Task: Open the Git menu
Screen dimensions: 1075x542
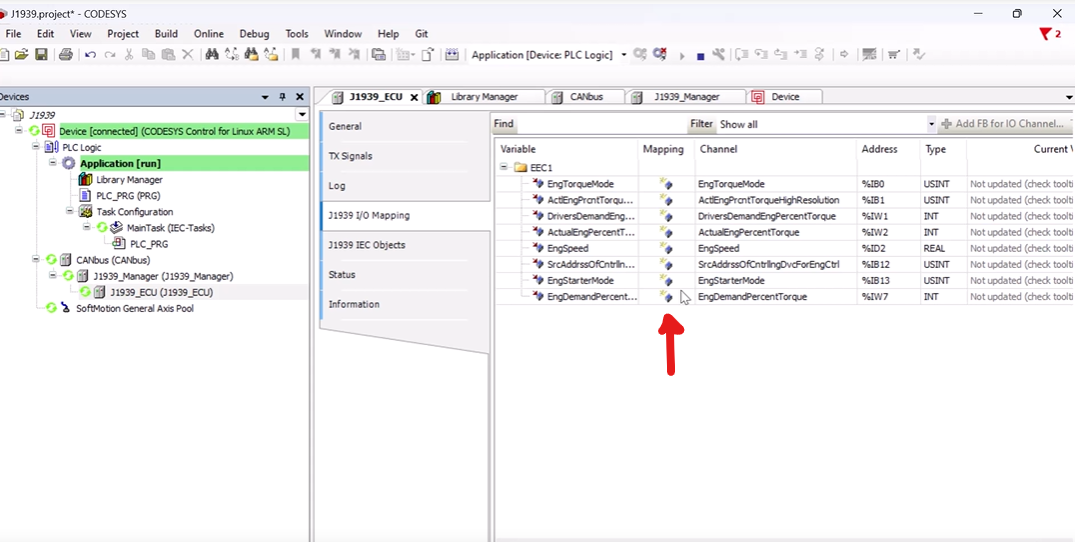Action: click(x=422, y=34)
